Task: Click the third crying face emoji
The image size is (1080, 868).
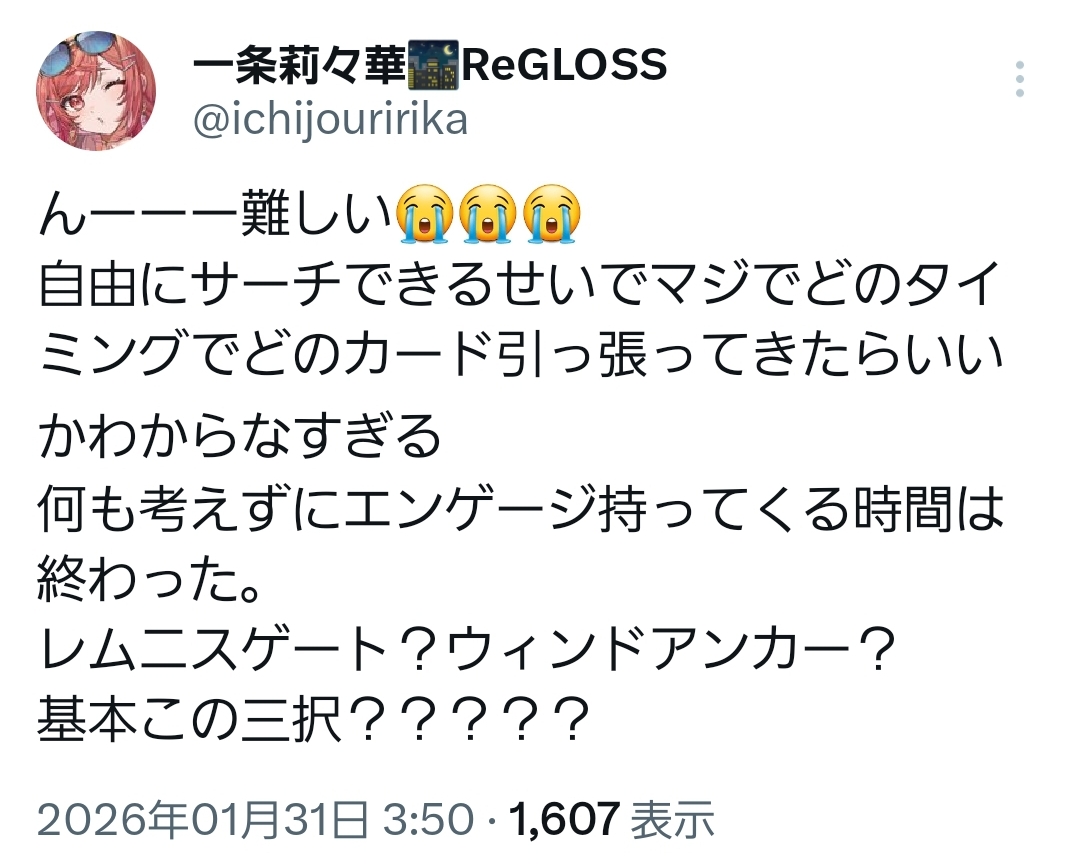Action: pyautogui.click(x=551, y=214)
